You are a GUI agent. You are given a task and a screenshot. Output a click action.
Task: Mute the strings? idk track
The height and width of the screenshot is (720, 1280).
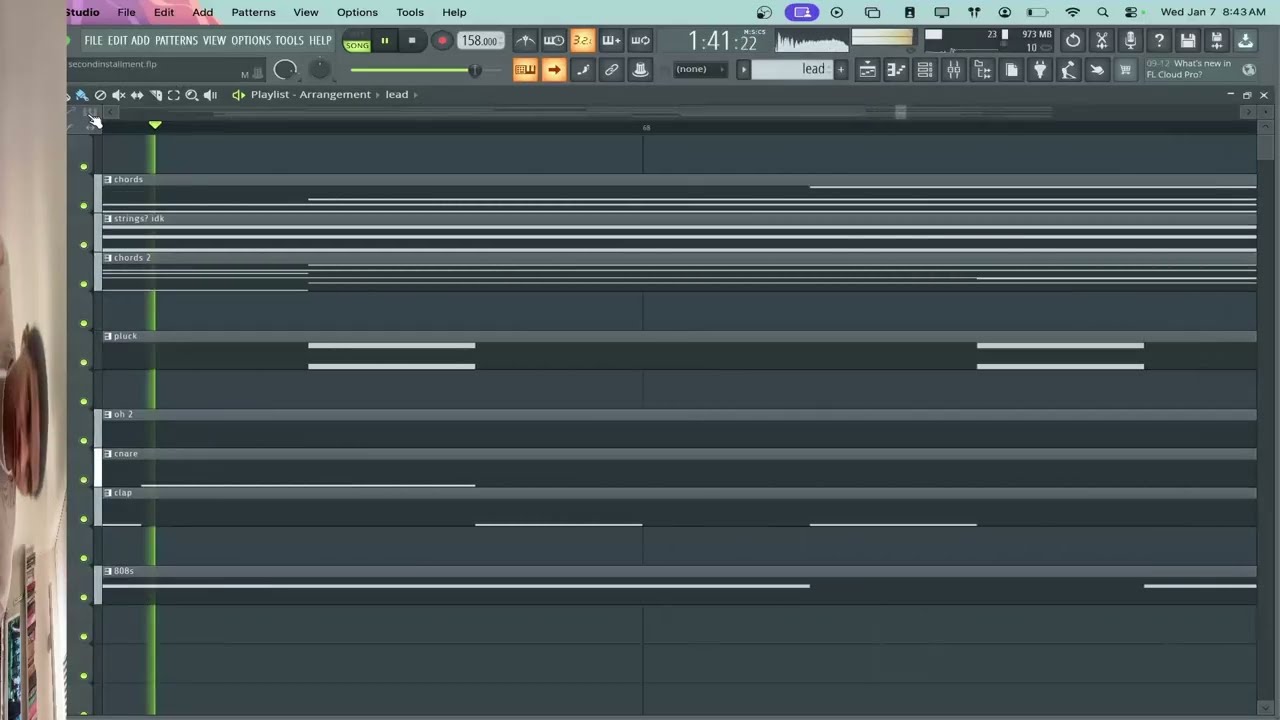coord(84,245)
